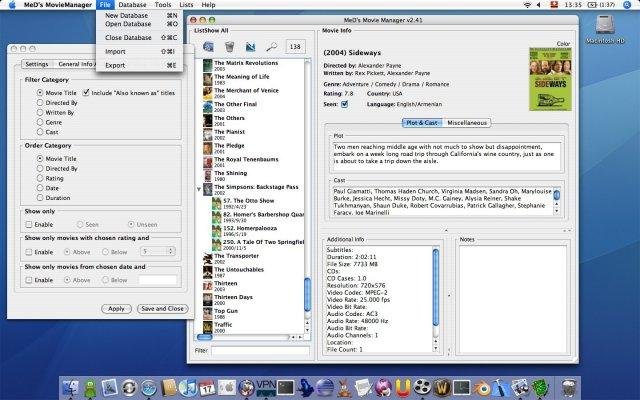
Task: Open the blue frog dock icon
Action: coord(305,388)
